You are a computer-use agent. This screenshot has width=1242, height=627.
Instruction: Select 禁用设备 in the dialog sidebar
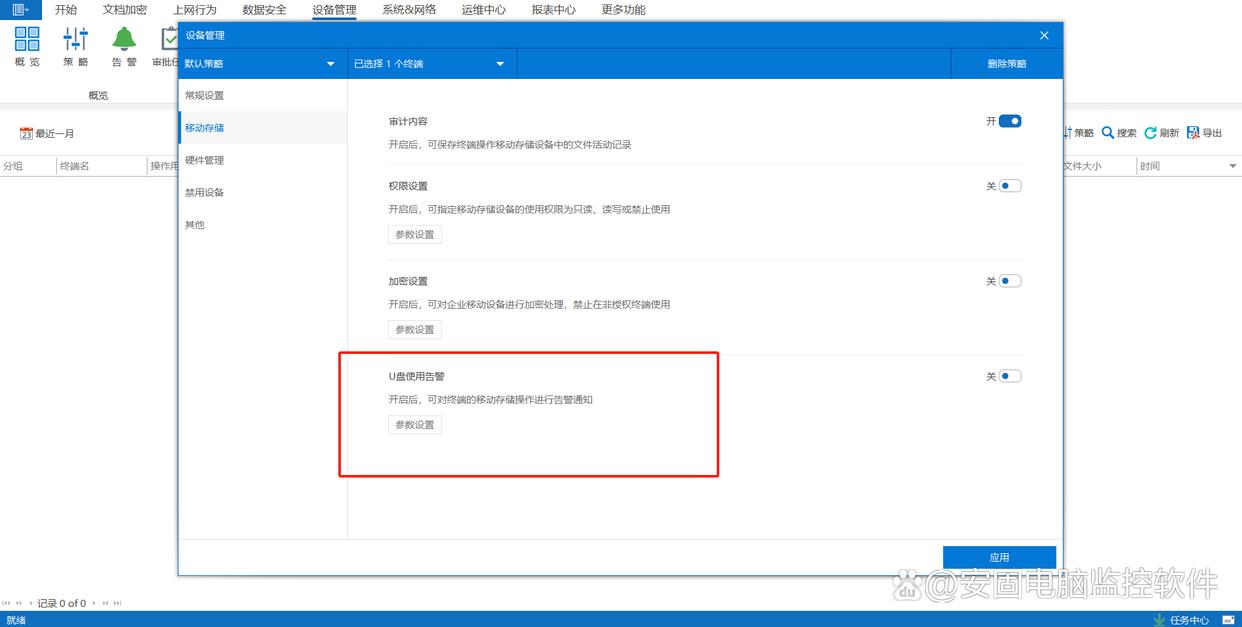click(263, 192)
